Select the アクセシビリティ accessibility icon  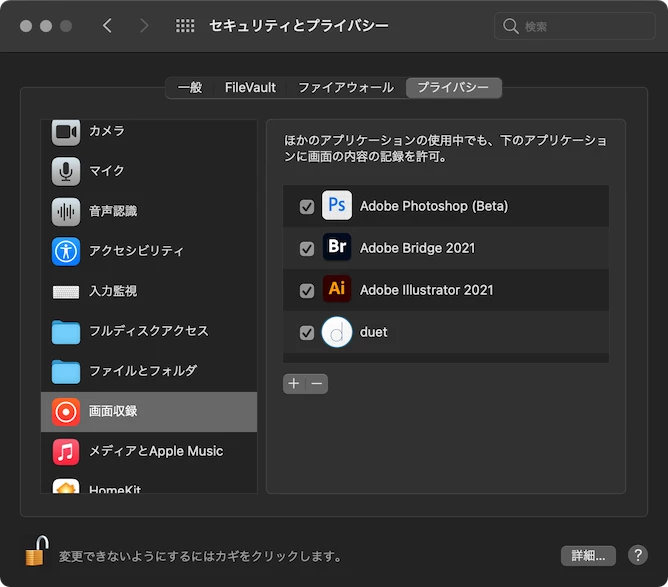click(x=66, y=251)
